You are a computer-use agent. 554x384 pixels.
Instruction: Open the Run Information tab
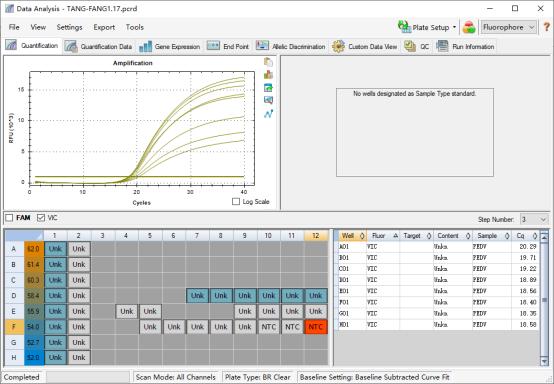[465, 47]
